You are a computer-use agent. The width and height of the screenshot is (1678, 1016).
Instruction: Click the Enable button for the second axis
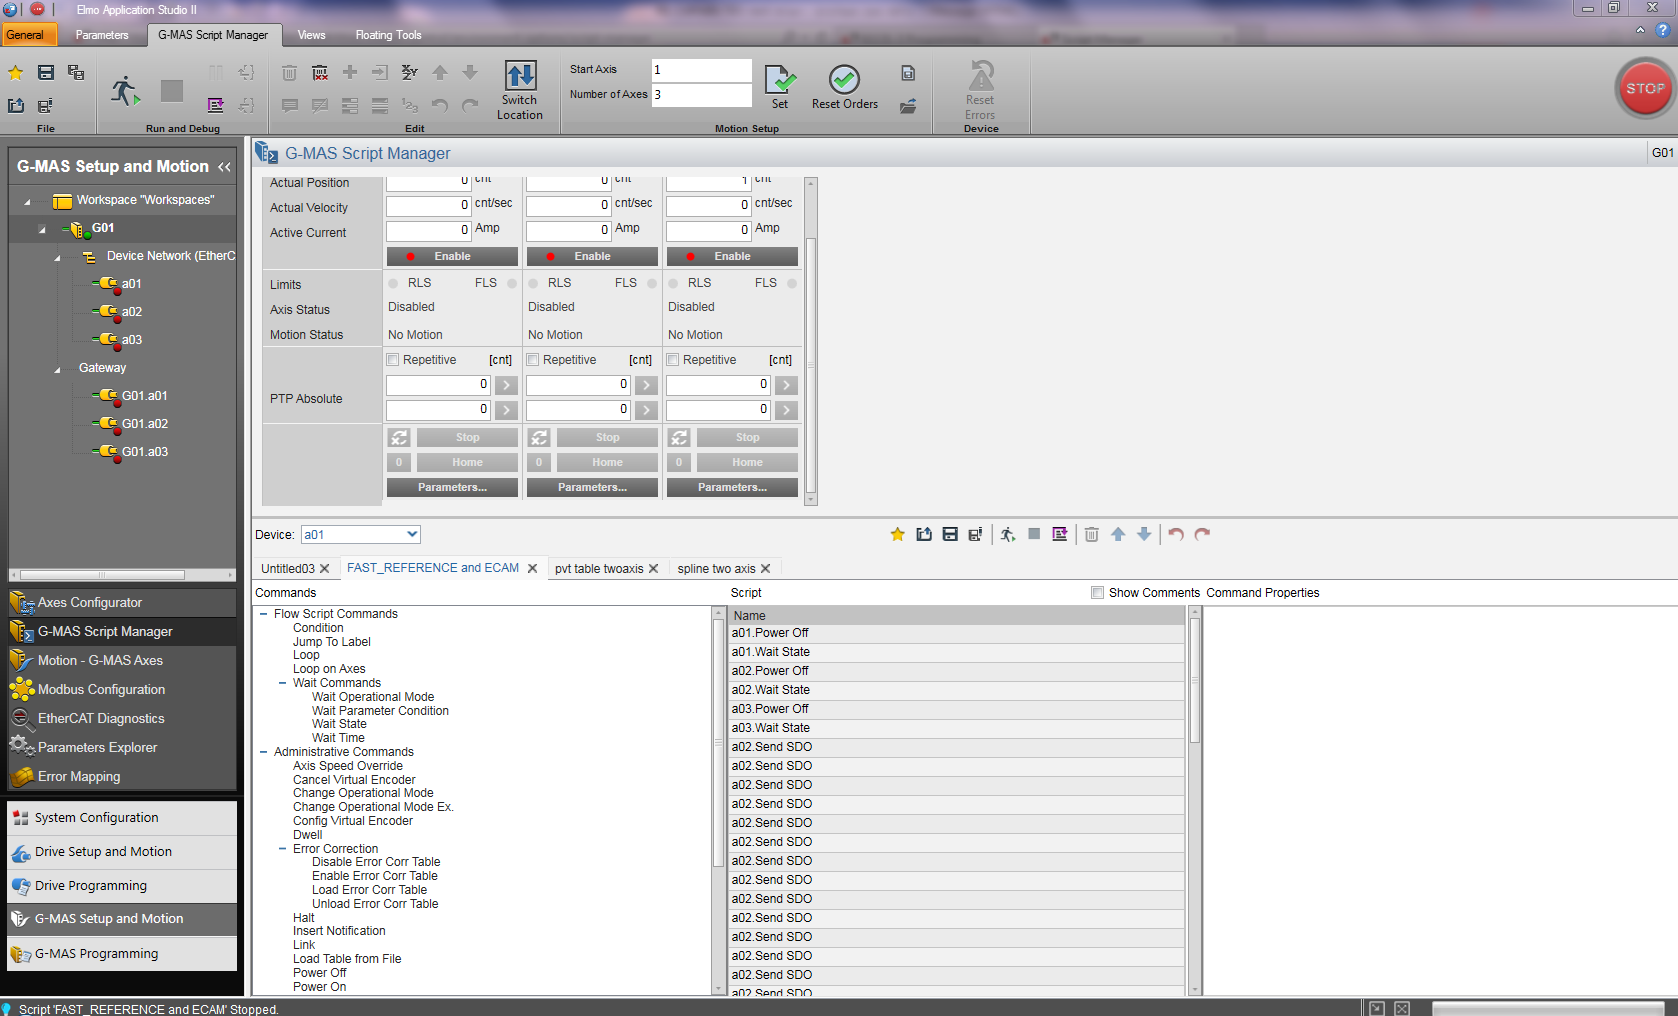tap(592, 256)
